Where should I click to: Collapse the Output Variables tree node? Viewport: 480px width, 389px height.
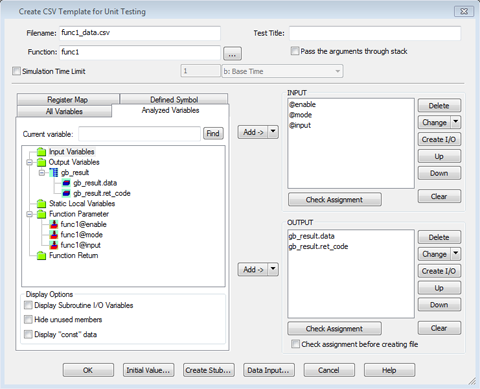pyautogui.click(x=30, y=162)
